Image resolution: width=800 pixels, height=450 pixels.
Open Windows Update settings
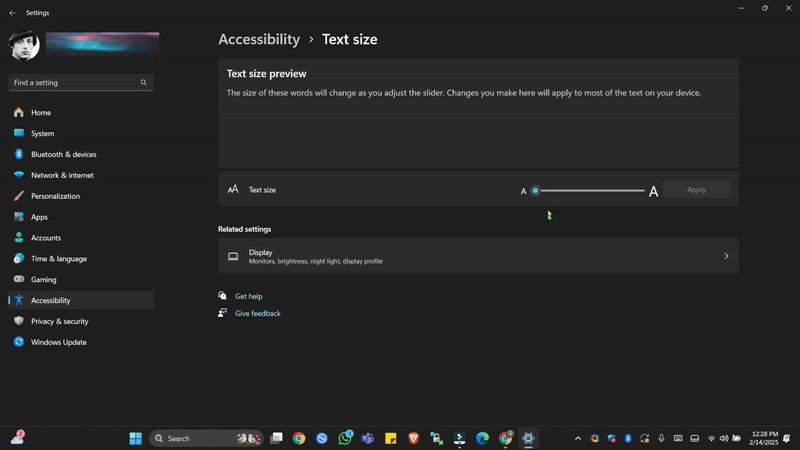tap(81, 342)
